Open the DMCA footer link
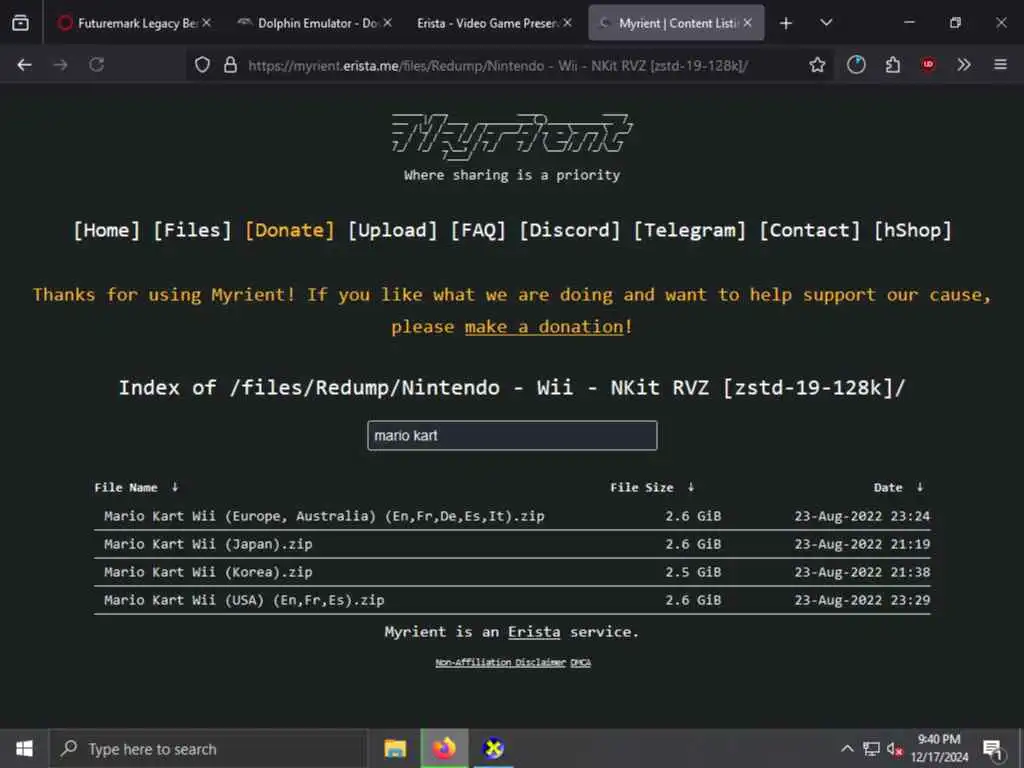The width and height of the screenshot is (1024, 768). pyautogui.click(x=580, y=662)
